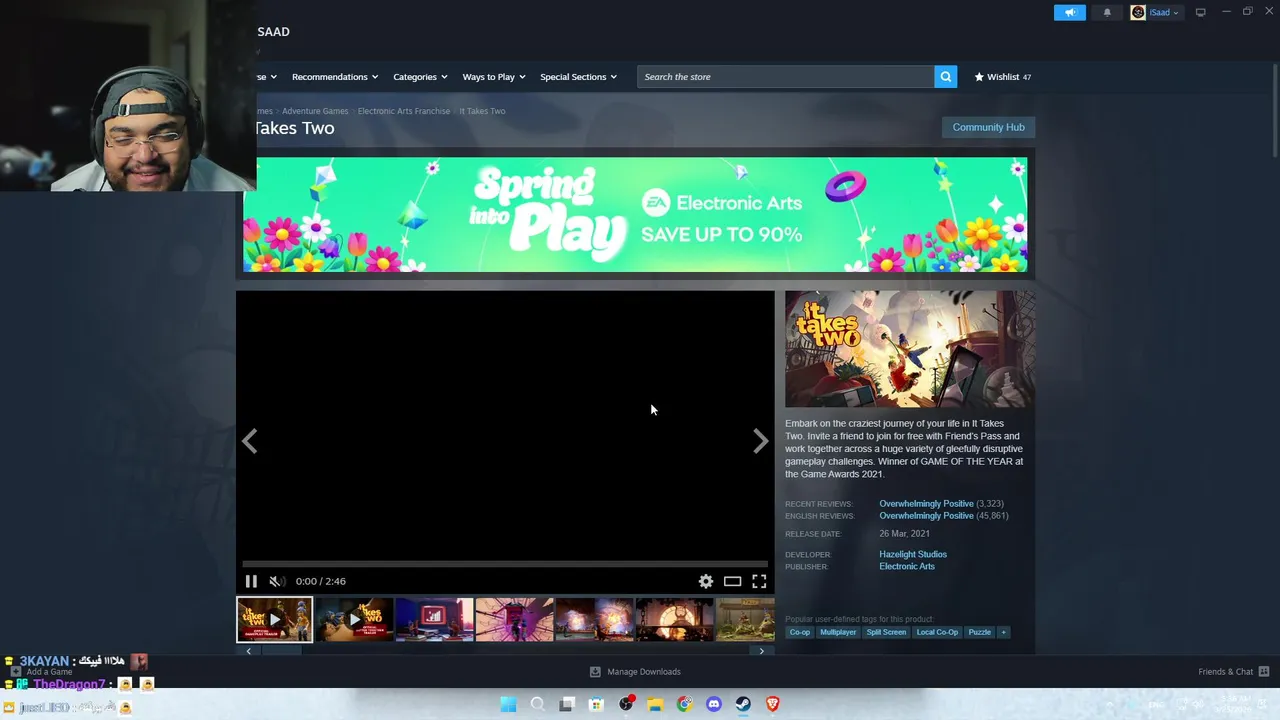Open English reviews Overwhelmingly Positive link
The image size is (1280, 720).
click(x=926, y=516)
